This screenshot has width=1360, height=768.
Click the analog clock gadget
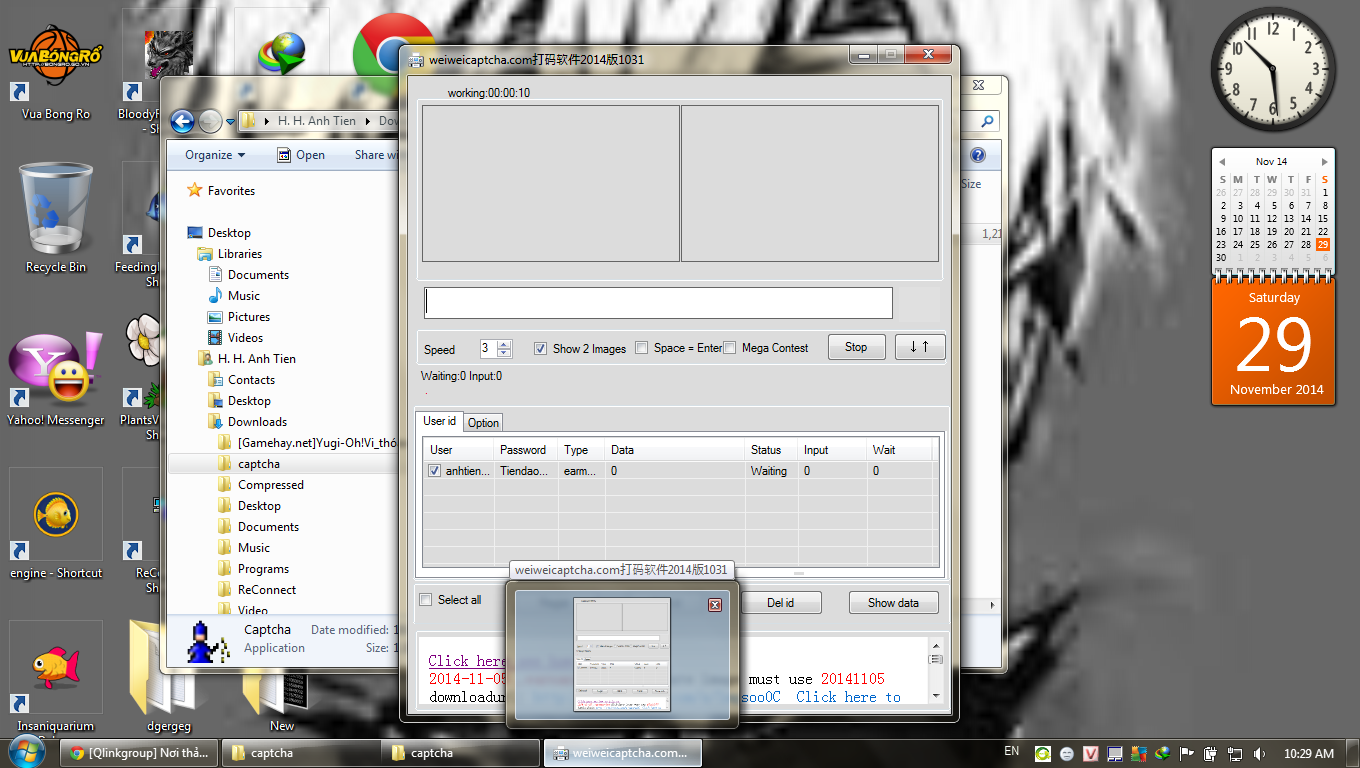pos(1273,68)
